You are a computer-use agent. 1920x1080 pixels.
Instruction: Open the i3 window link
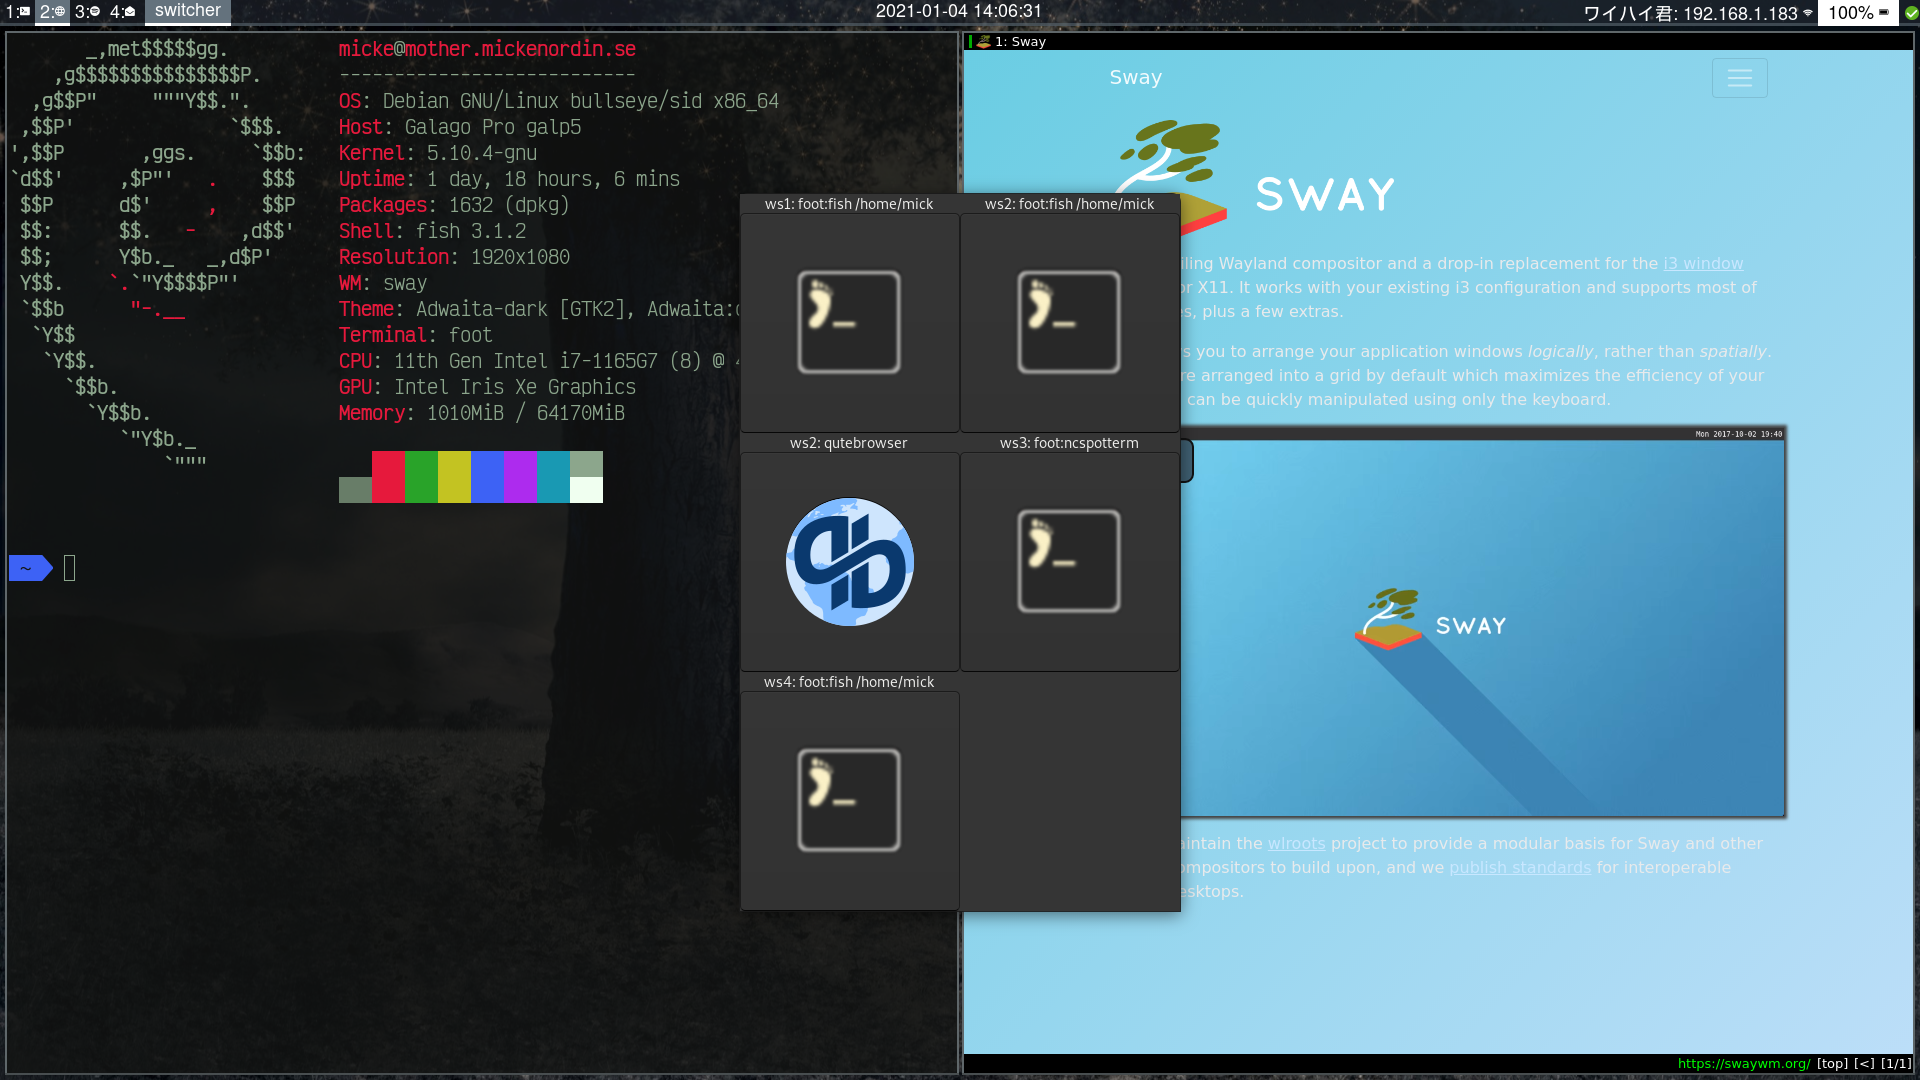[x=1703, y=264]
